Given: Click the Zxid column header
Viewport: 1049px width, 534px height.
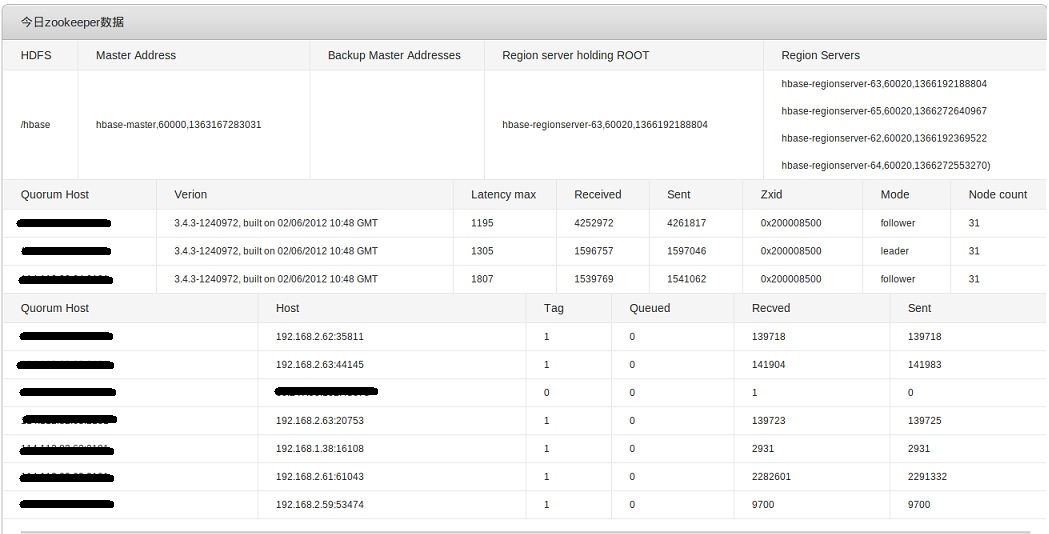Looking at the screenshot, I should (x=757, y=194).
